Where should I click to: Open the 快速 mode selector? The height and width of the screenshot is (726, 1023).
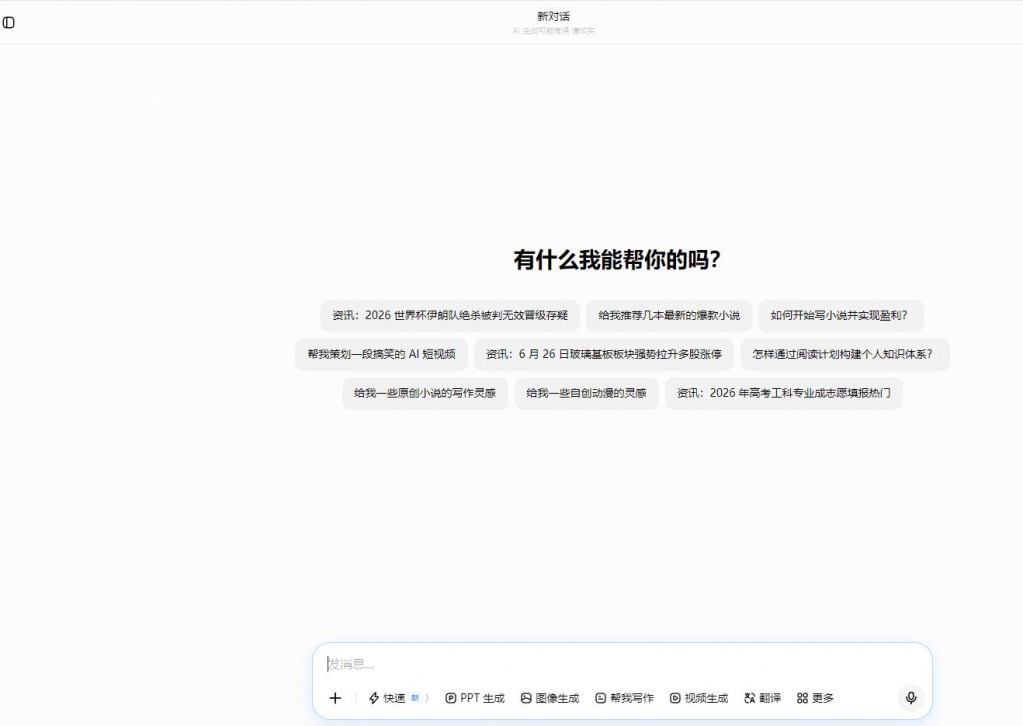(399, 698)
